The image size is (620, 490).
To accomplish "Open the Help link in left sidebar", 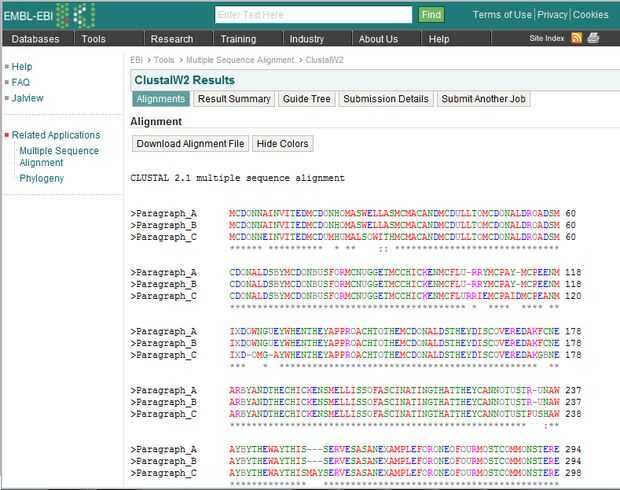I will click(x=22, y=66).
